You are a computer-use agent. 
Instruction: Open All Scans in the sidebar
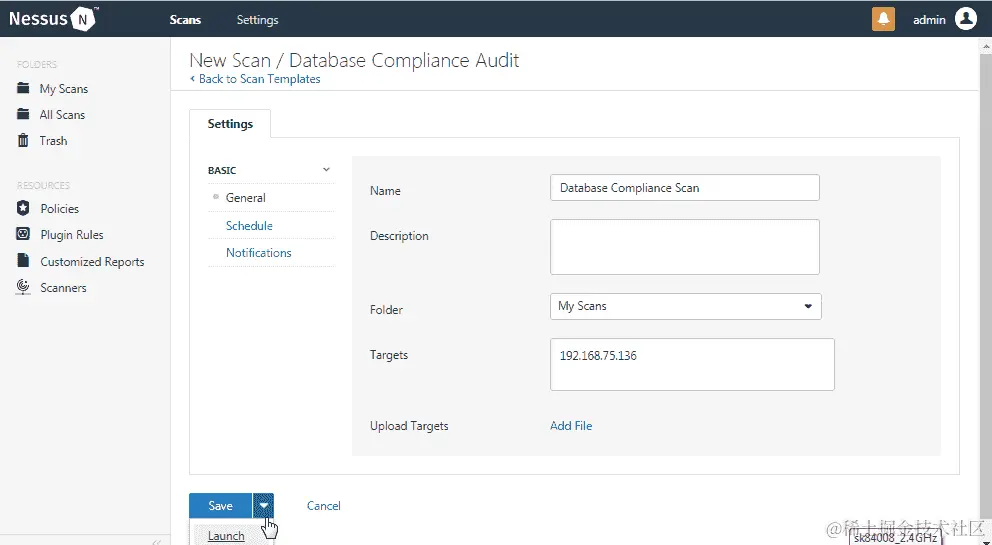62,115
